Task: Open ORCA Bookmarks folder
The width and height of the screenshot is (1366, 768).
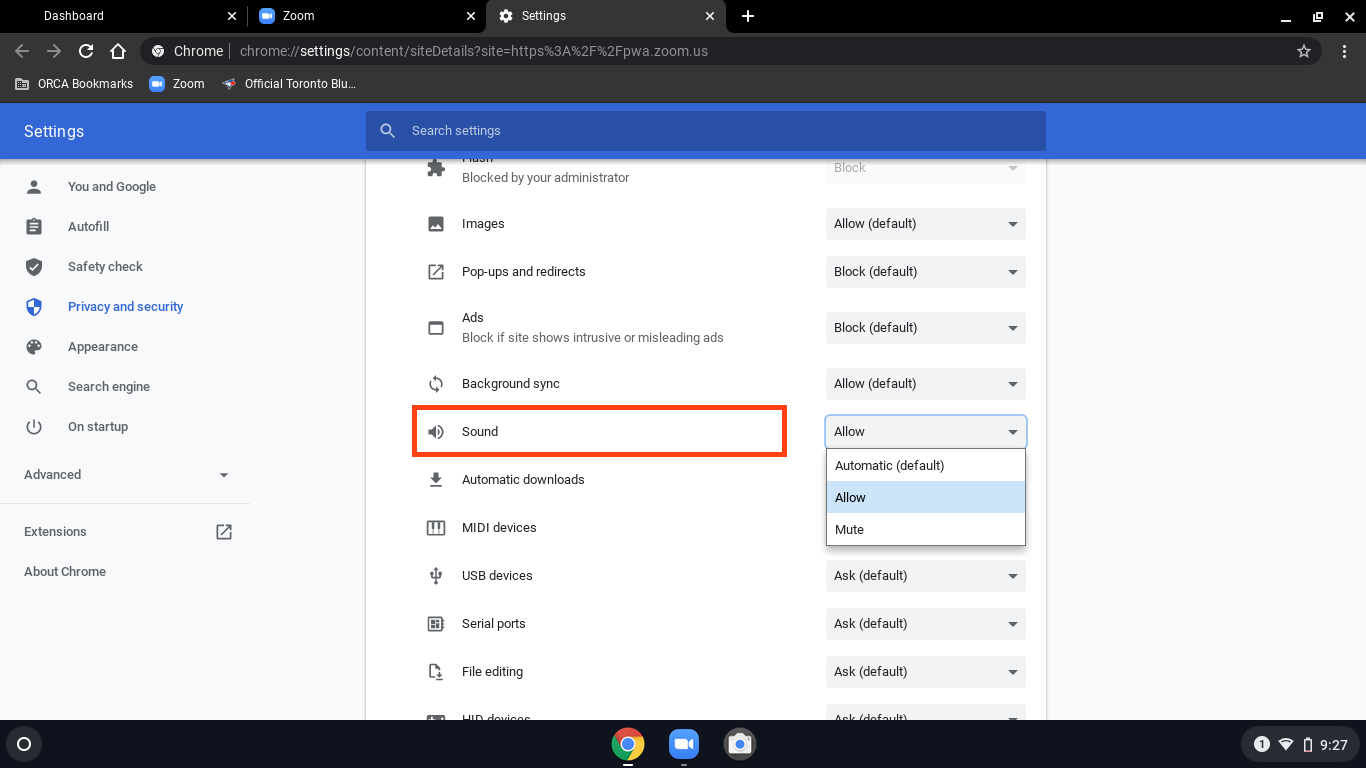Action: click(x=74, y=84)
